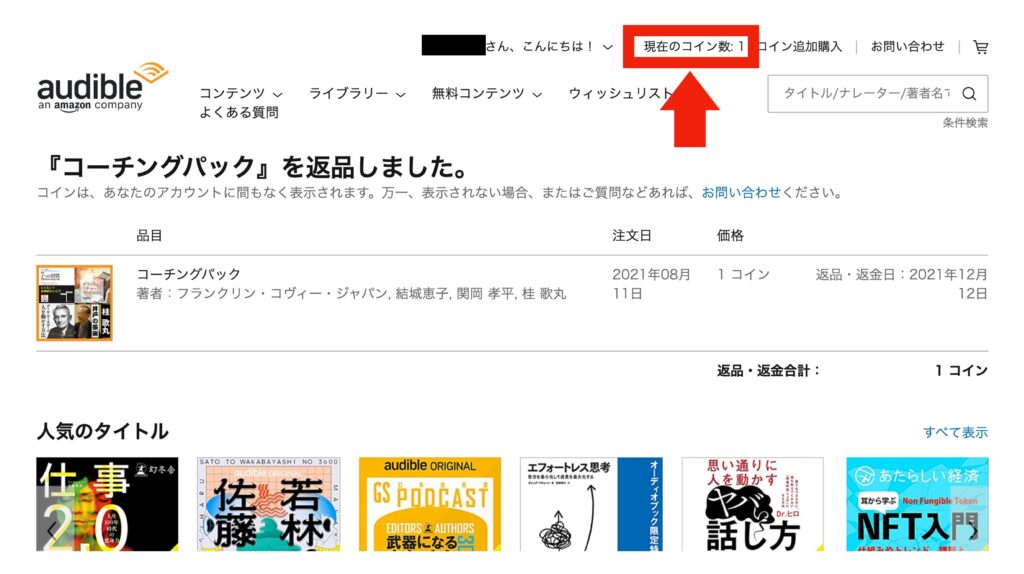Open the shopping cart icon

coord(980,47)
